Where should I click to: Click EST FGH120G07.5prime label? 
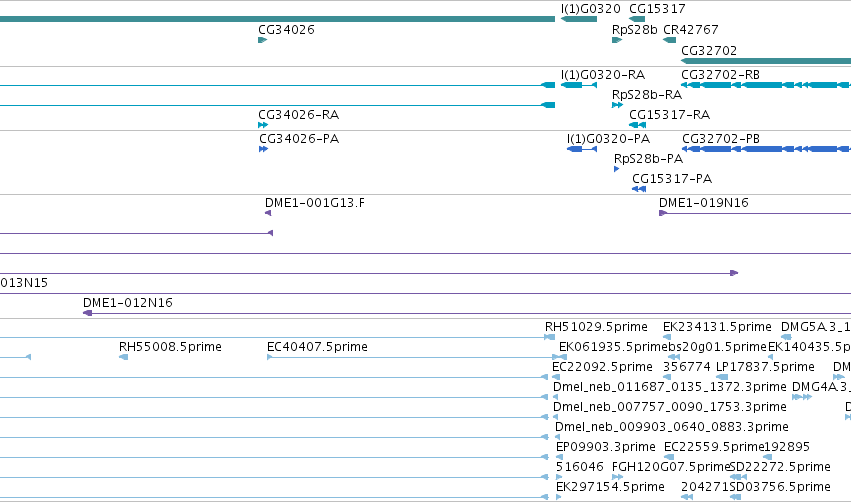tap(671, 467)
